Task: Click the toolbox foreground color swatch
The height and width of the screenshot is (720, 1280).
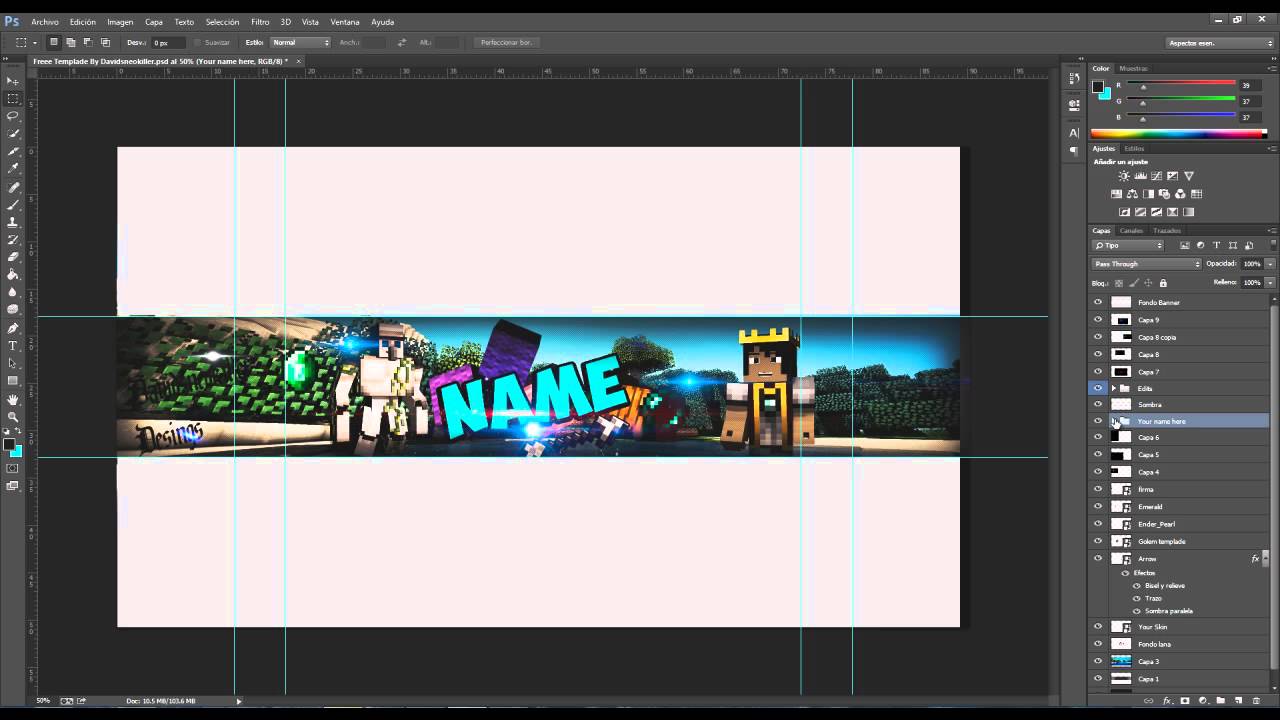Action: click(x=9, y=444)
